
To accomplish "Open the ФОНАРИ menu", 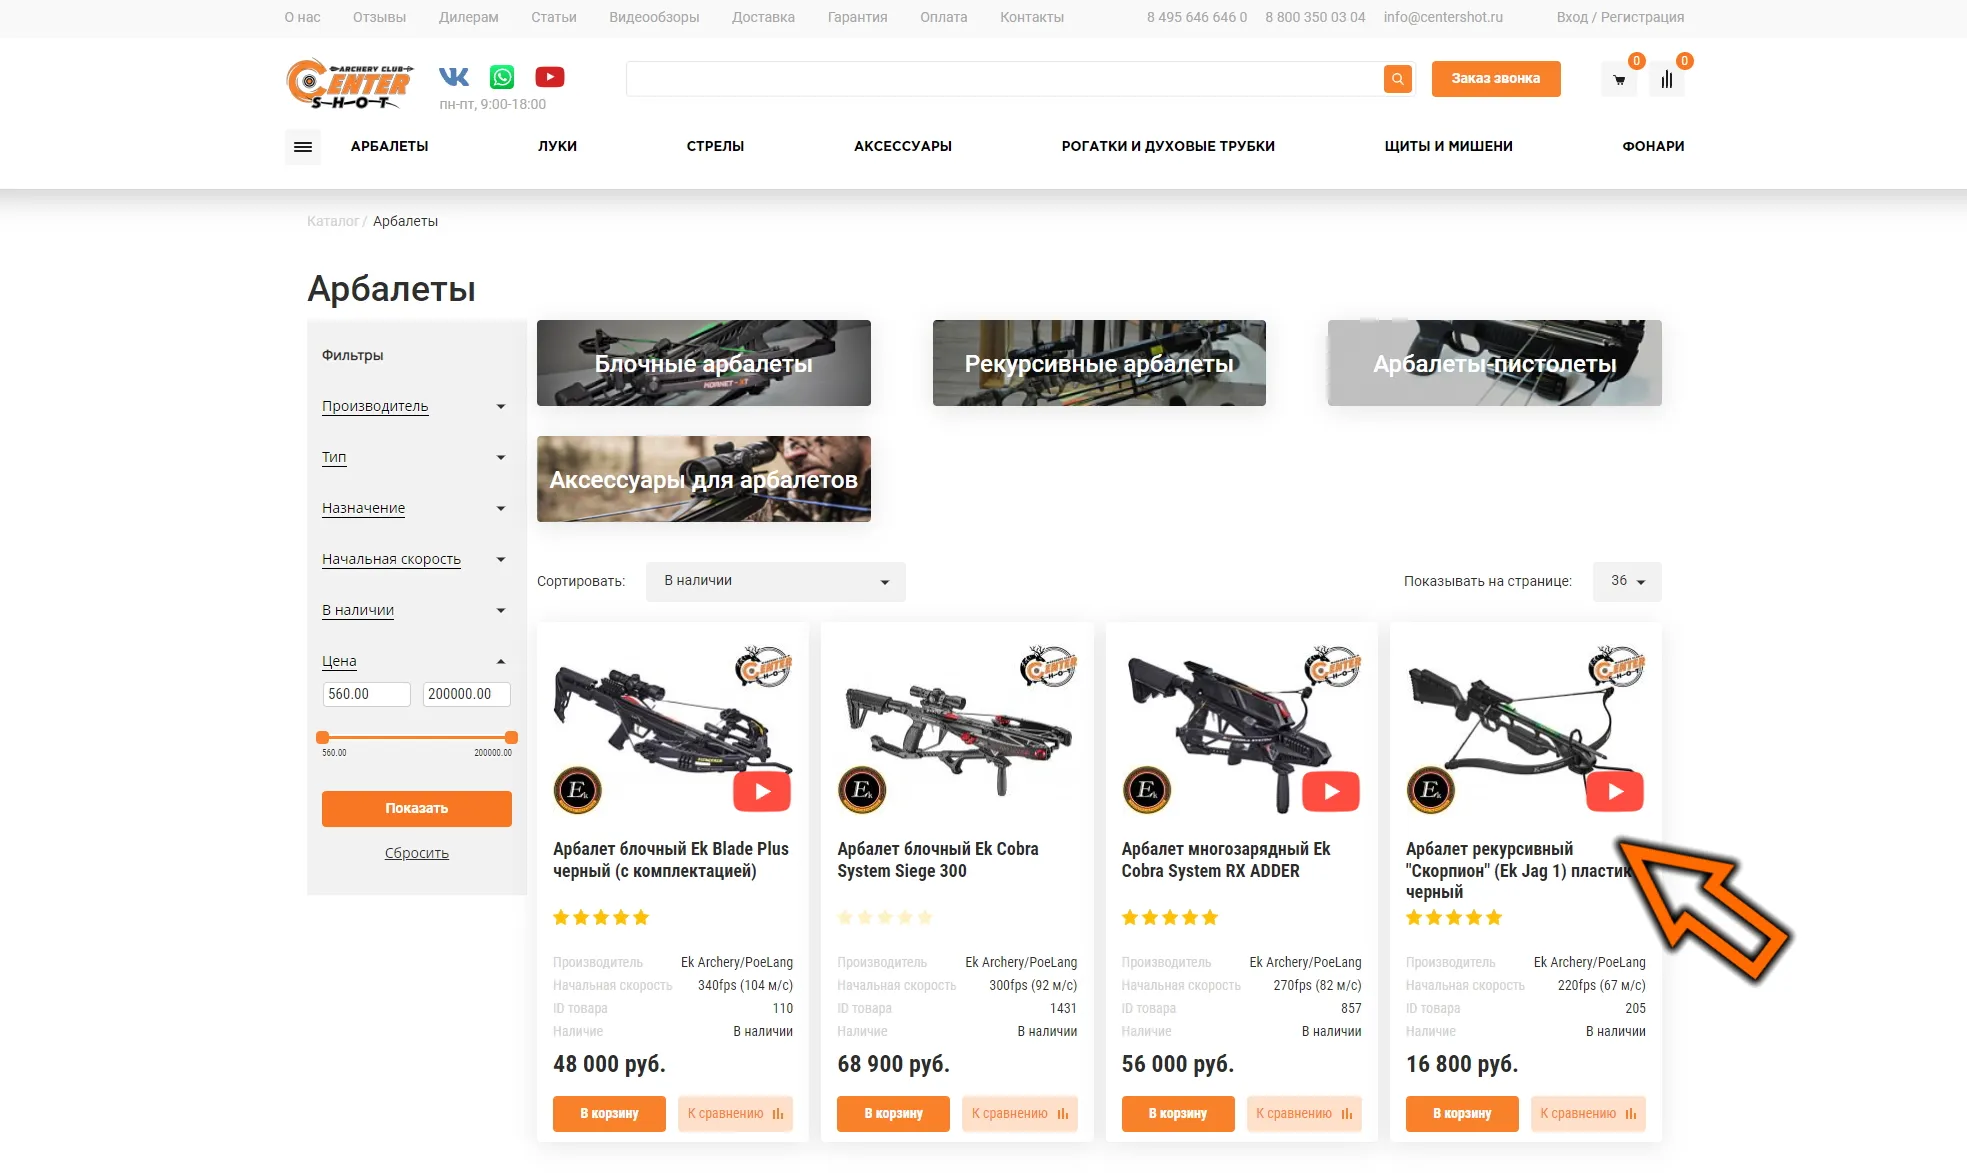I will tap(1653, 146).
